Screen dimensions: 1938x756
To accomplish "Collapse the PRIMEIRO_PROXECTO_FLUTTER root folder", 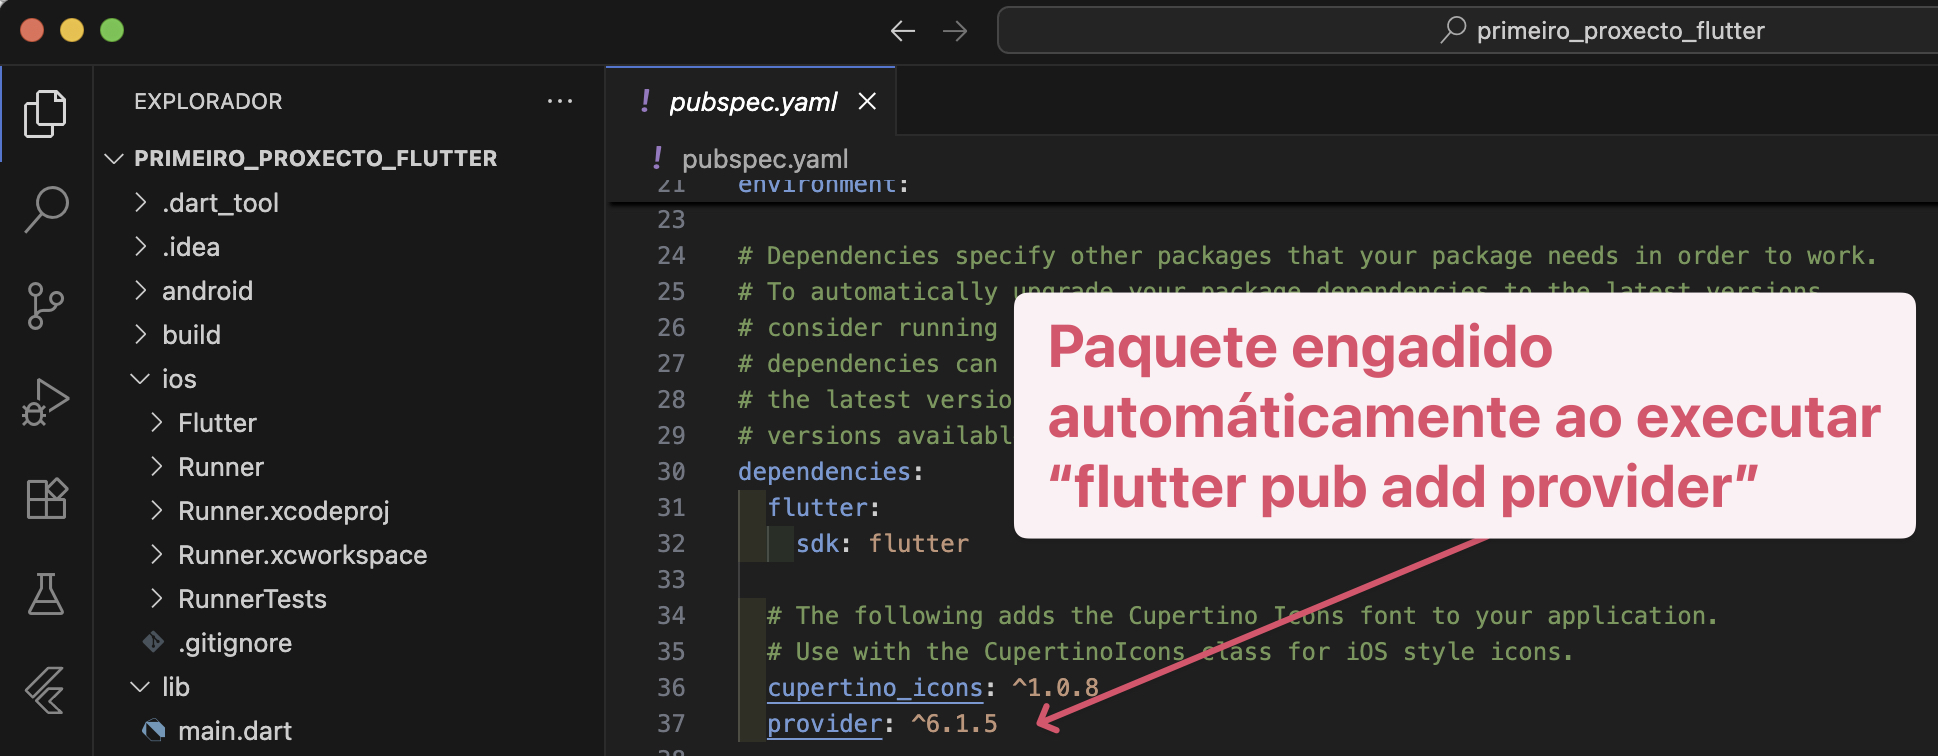I will click(314, 159).
